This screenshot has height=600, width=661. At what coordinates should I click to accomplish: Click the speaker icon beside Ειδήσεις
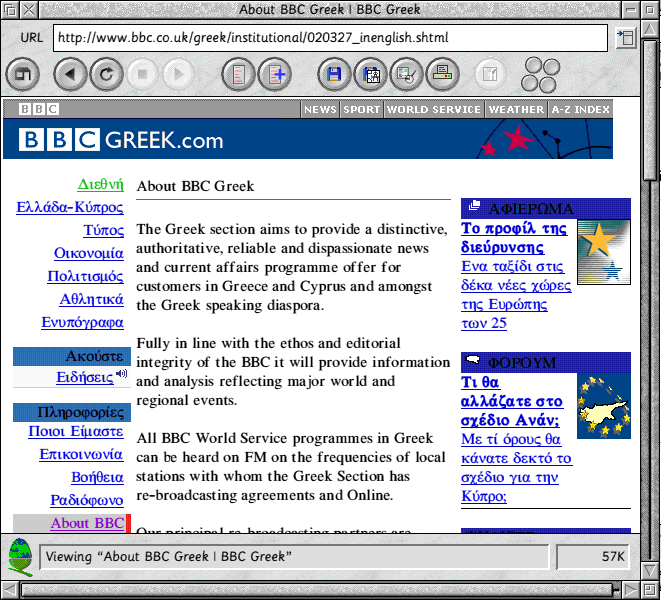coord(122,374)
